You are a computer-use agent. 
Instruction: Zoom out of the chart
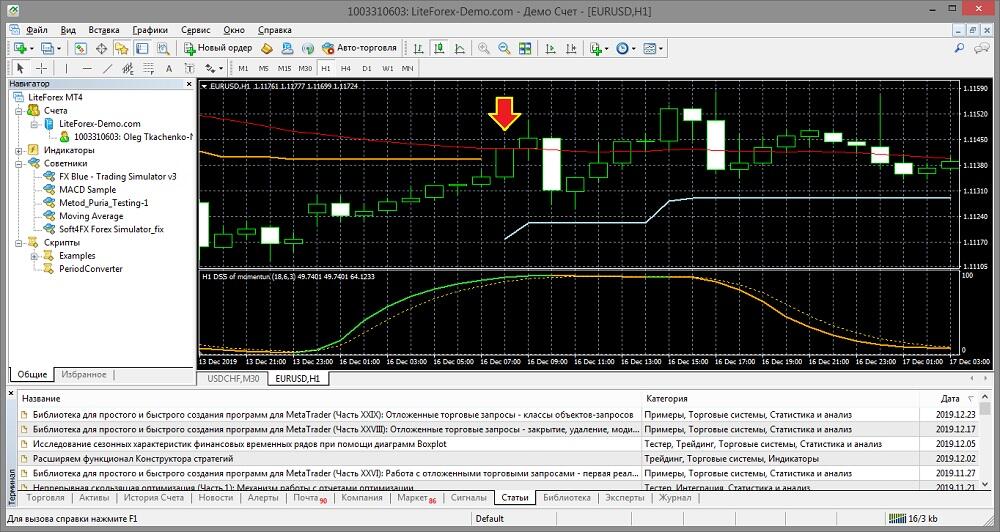tap(504, 48)
